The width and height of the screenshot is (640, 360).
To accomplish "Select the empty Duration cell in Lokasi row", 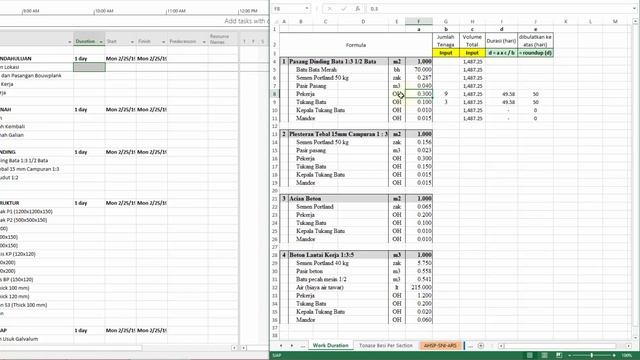I will 89,67.
